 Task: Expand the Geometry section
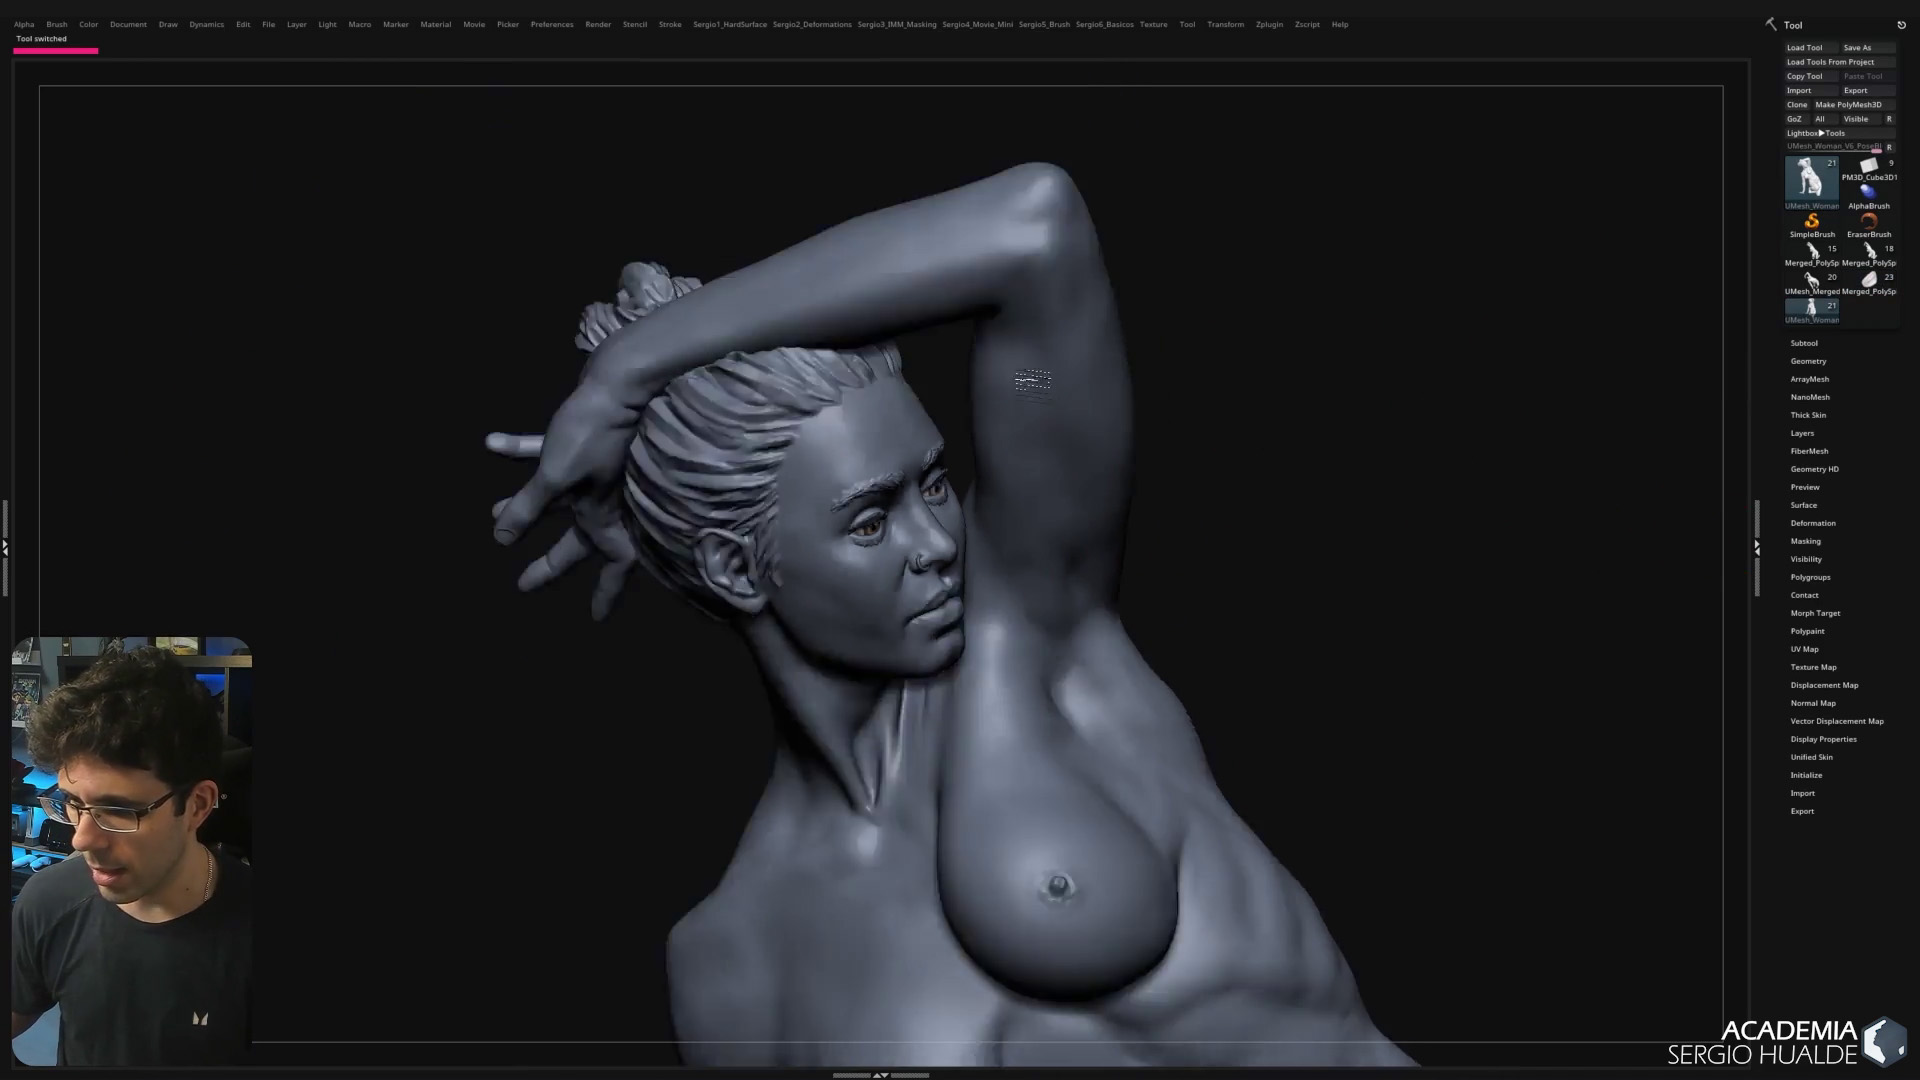(x=1808, y=361)
